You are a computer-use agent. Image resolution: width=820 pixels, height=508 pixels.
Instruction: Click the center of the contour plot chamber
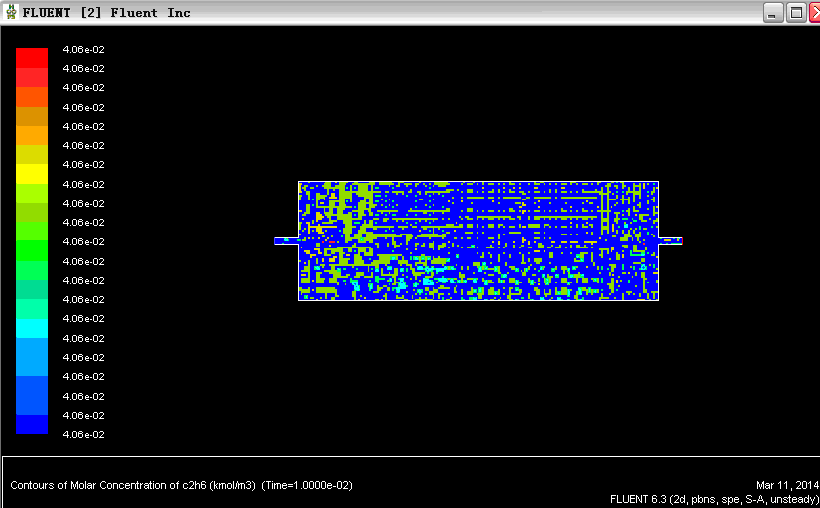478,241
